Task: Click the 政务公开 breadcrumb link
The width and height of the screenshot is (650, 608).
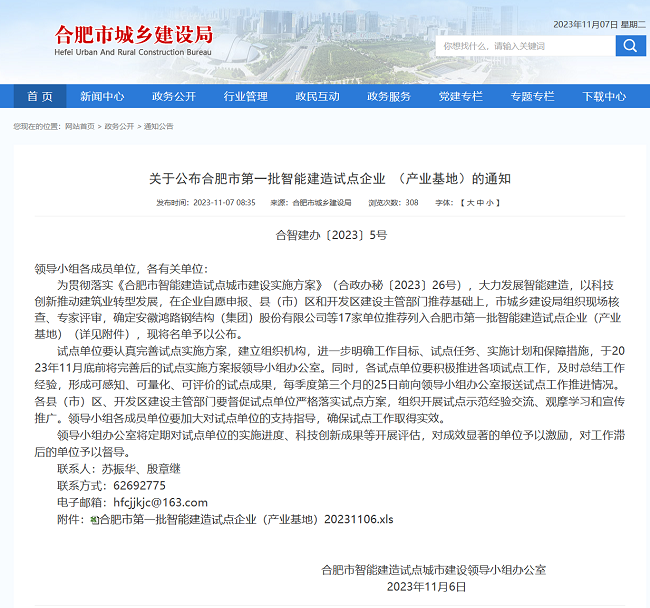Action: click(119, 127)
